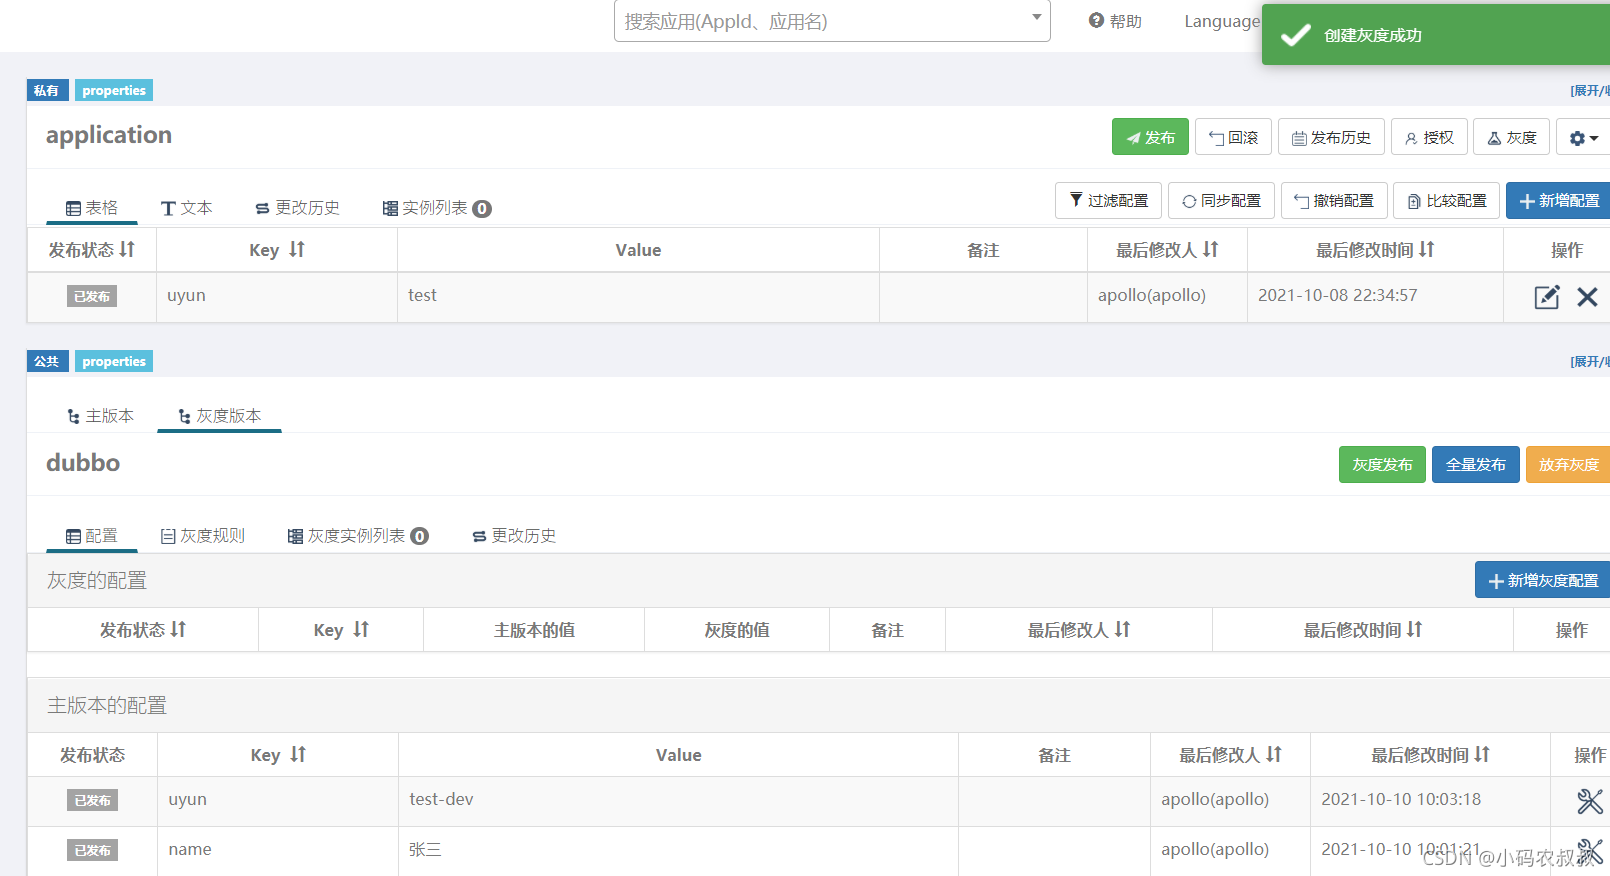Click the green 发布 publish button
Screen dimensions: 1610x876
click(x=1150, y=137)
